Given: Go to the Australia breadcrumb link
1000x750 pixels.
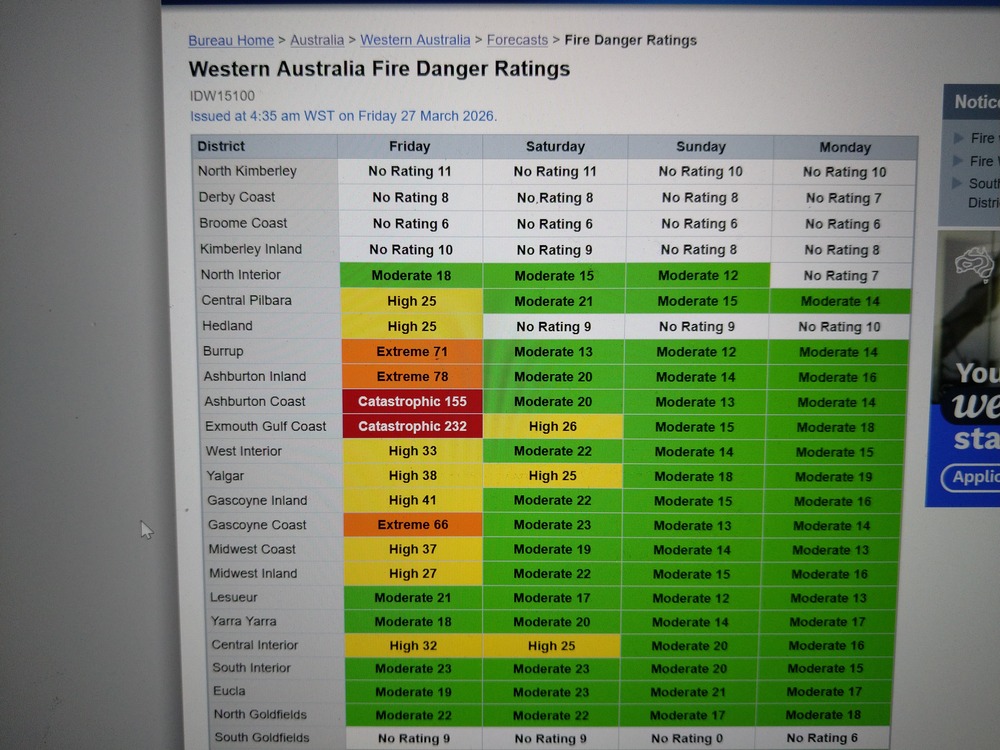Looking at the screenshot, I should point(317,40).
